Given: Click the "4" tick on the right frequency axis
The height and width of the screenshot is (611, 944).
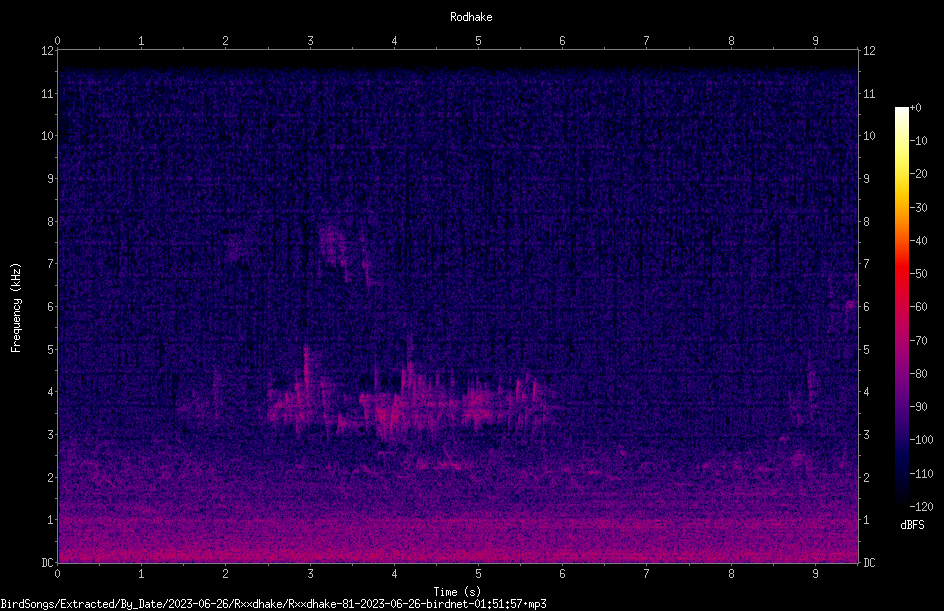Looking at the screenshot, I should point(866,392).
